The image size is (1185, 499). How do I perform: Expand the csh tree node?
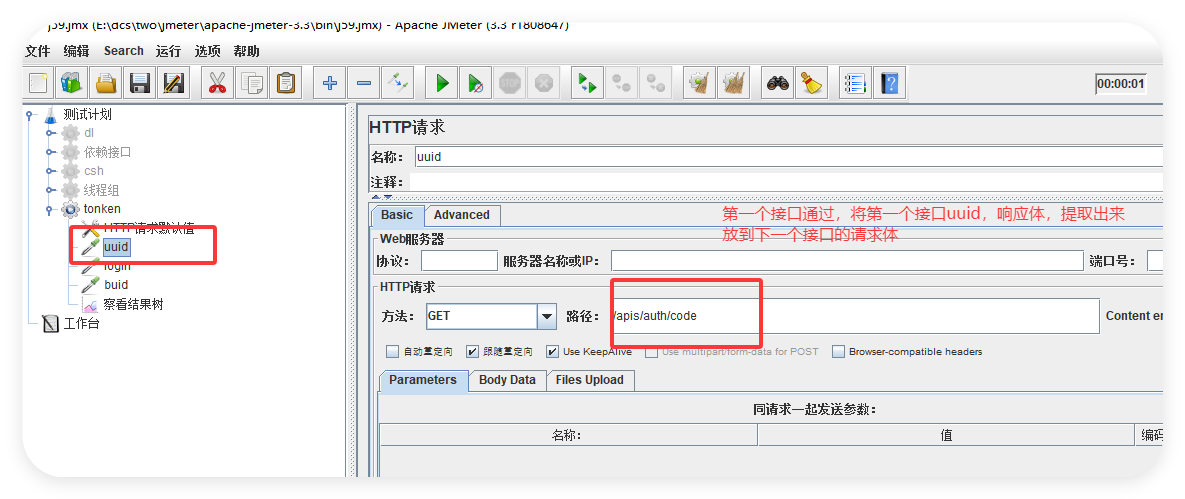point(51,171)
